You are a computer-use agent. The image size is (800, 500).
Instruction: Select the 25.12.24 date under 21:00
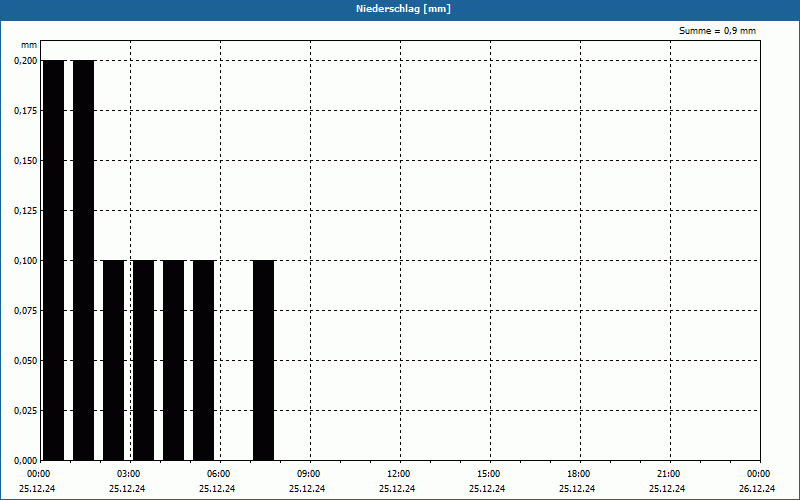pos(667,489)
